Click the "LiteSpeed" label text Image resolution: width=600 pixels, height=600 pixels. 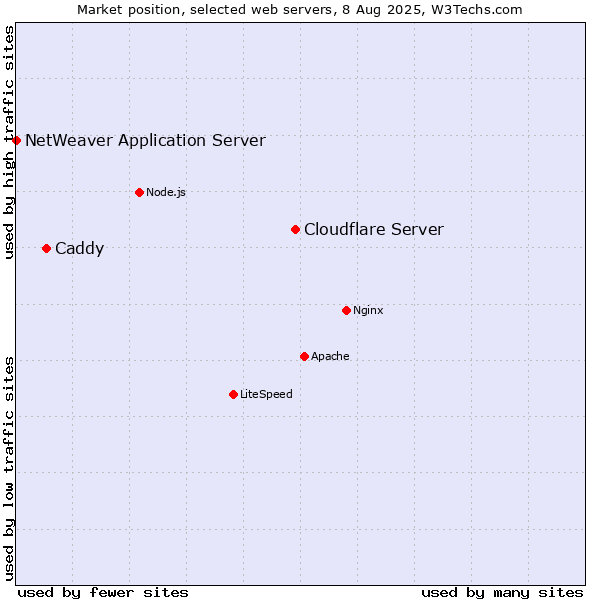pos(266,394)
